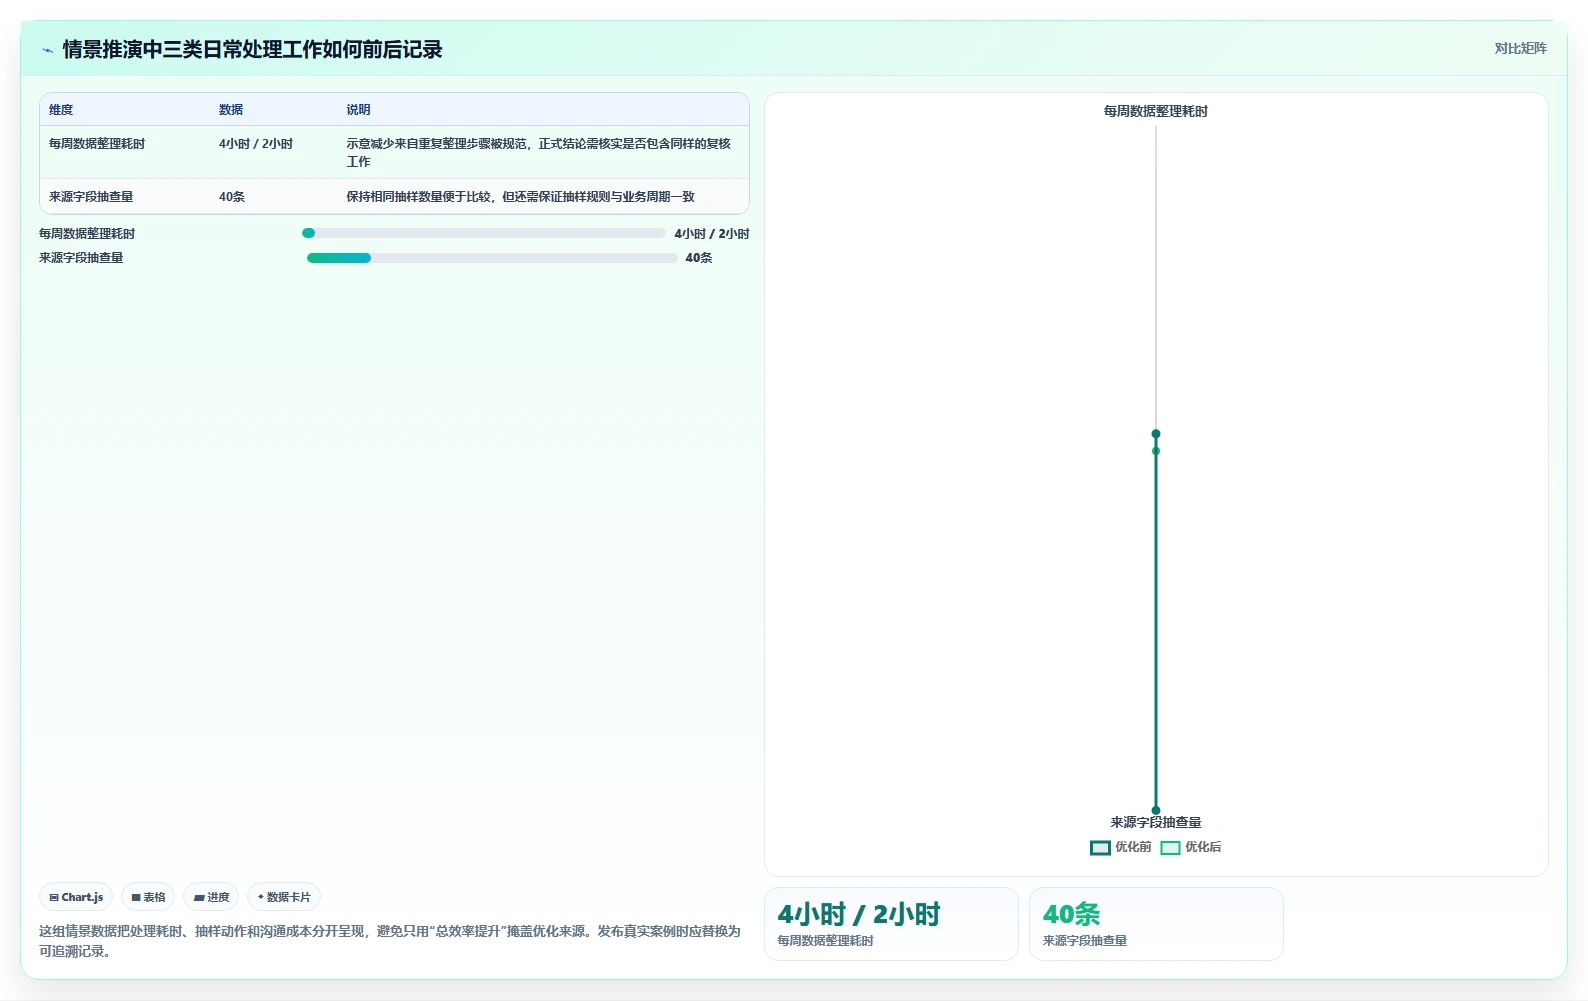This screenshot has width=1588, height=1001.
Task: Click the small icon before the page title
Action: (47, 50)
